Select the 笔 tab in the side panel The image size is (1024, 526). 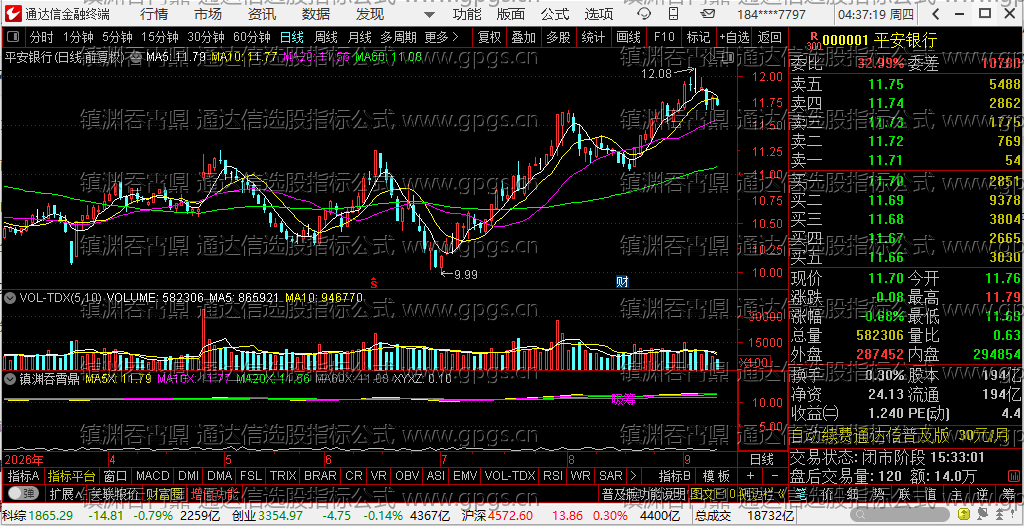[x=801, y=493]
